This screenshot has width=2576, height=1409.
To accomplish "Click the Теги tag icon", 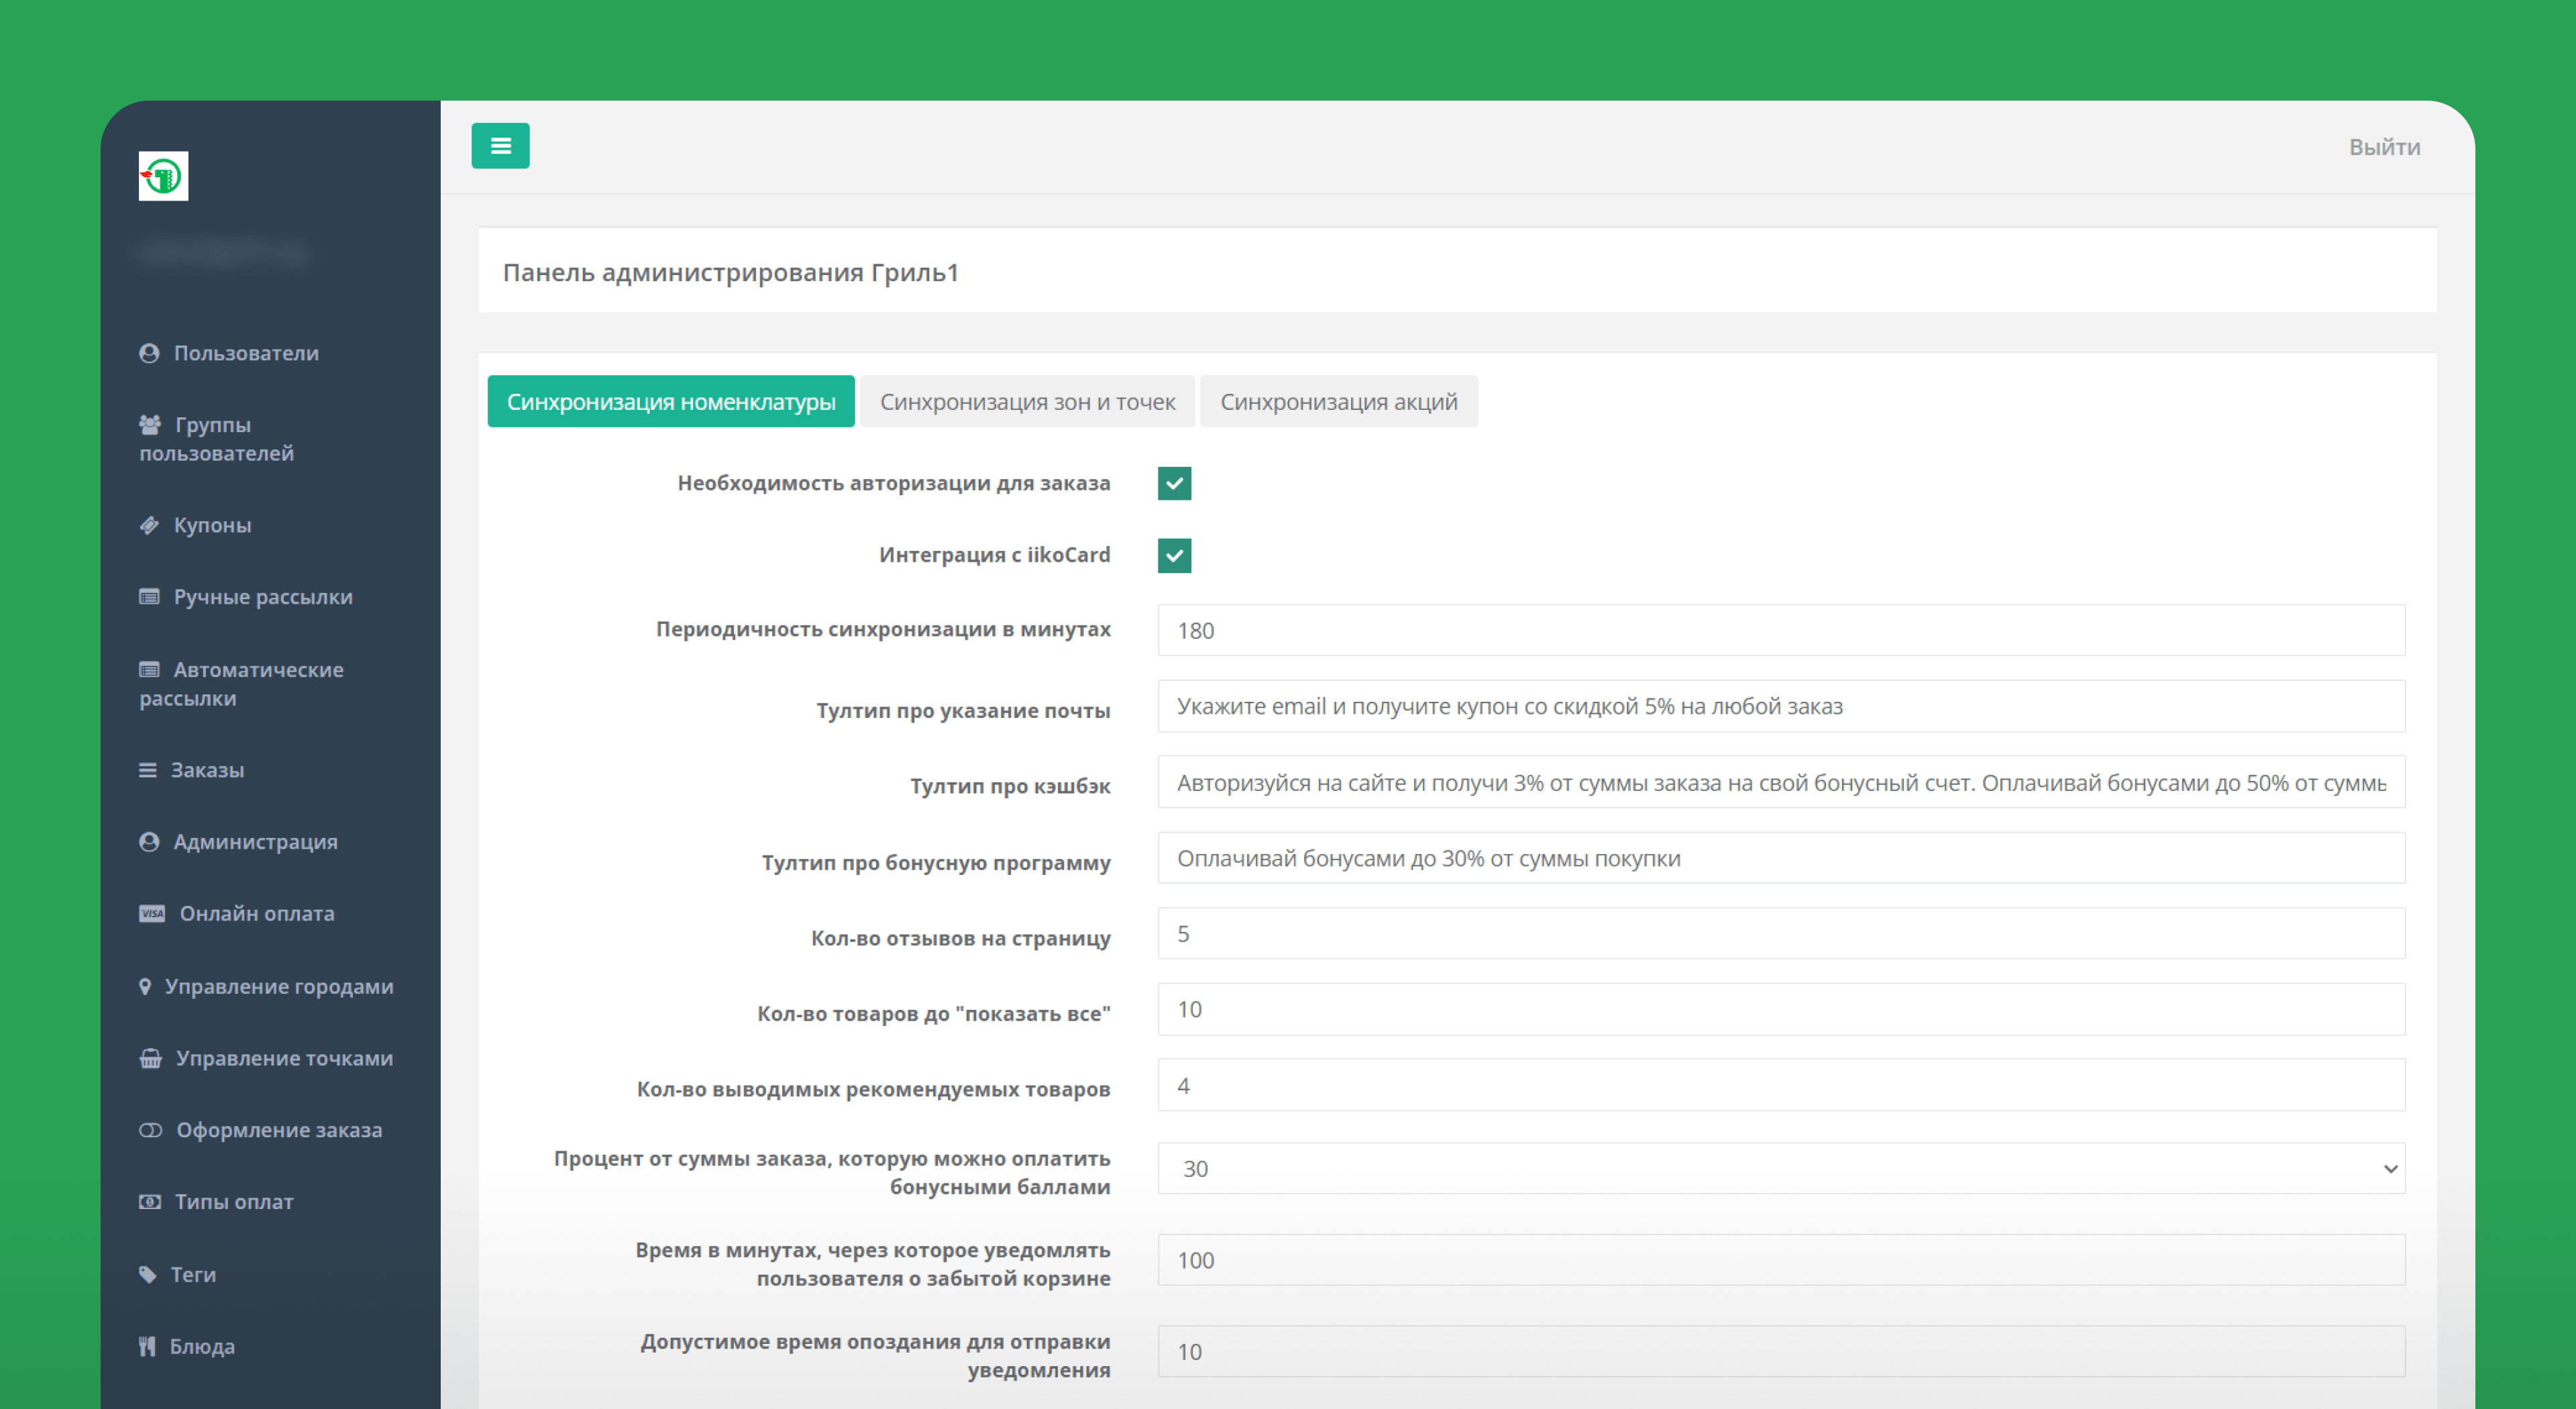I will (x=148, y=1274).
